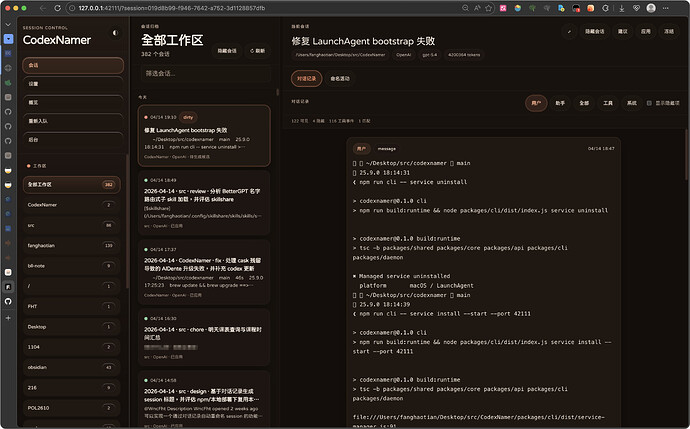Screen dimensions: 690x429
Task: Click the OpenAI chip under session title
Action: click(x=404, y=55)
